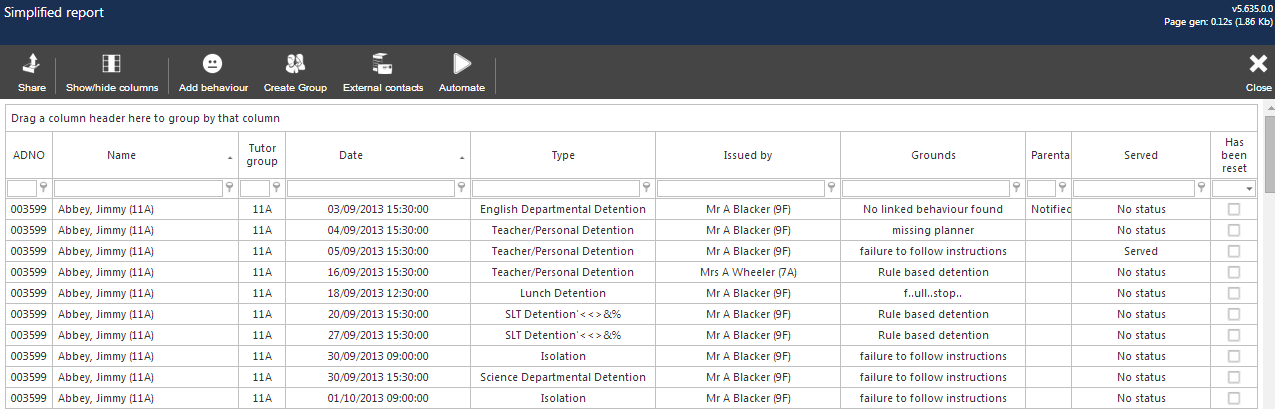
Task: Toggle Has been reset checkbox for Lunch Detention row
Action: [x=1234, y=293]
